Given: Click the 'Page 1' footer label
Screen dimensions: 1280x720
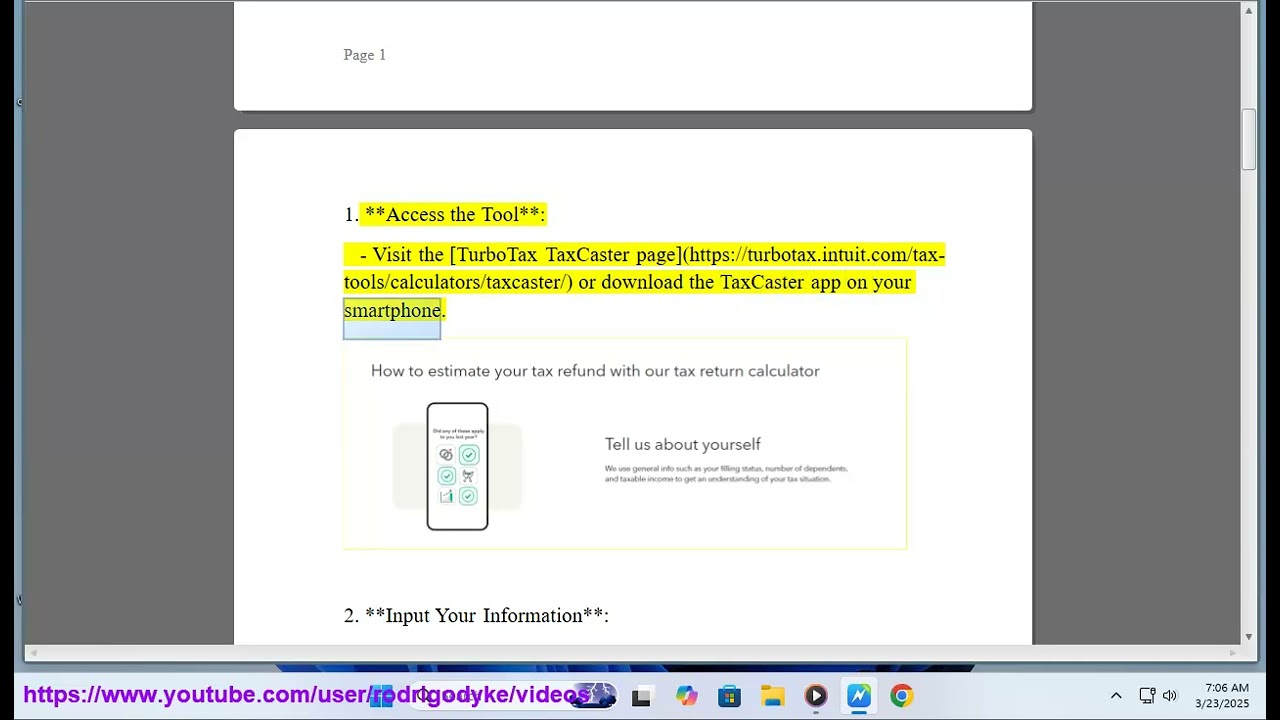Looking at the screenshot, I should click(364, 55).
